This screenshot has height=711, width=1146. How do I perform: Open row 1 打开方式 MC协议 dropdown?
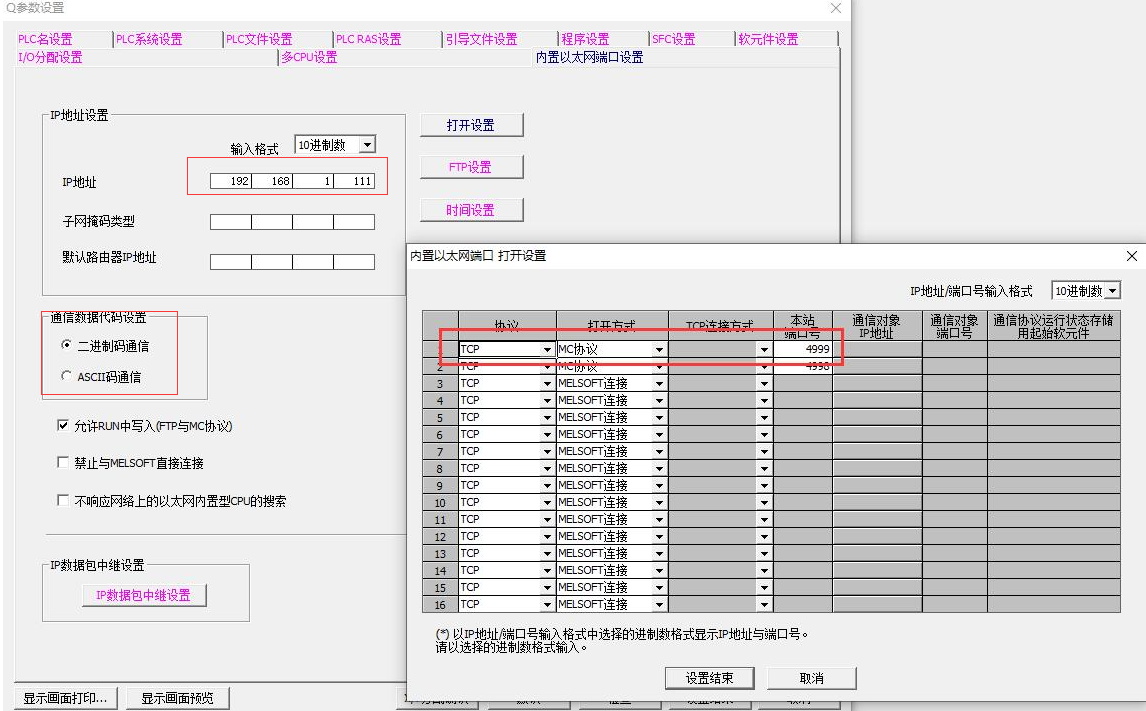(x=659, y=350)
